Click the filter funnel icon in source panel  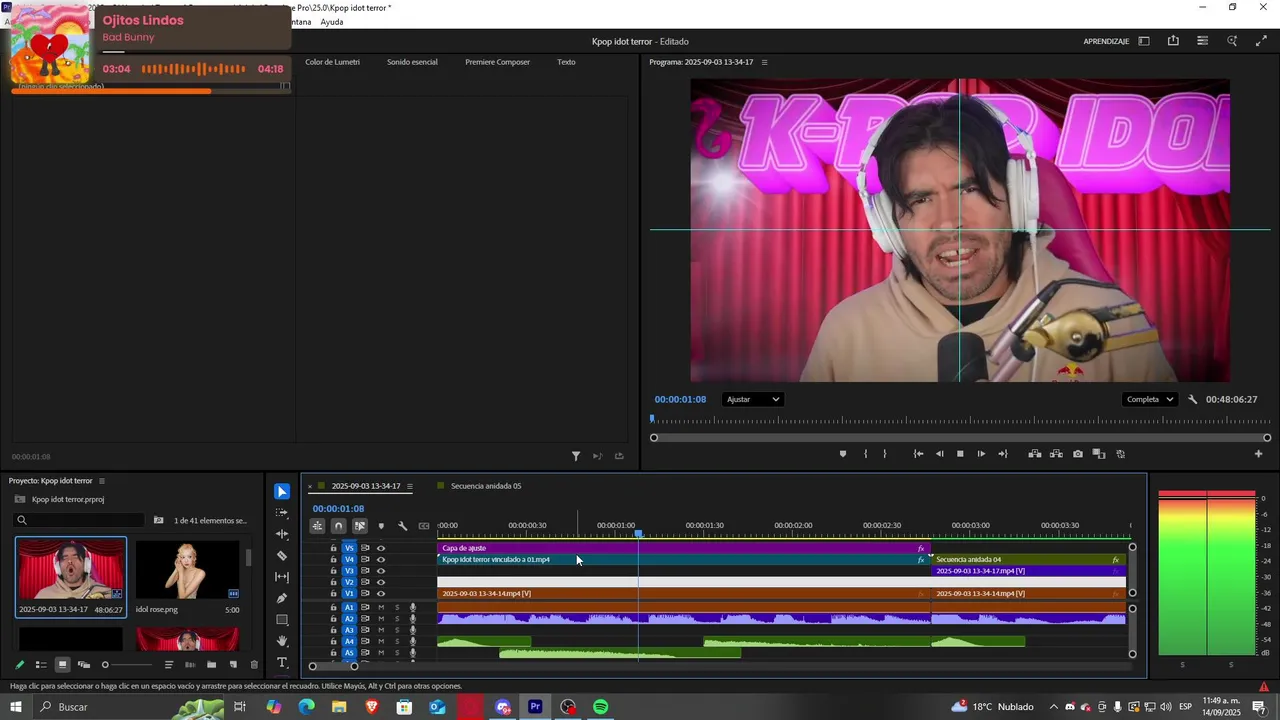tap(576, 456)
